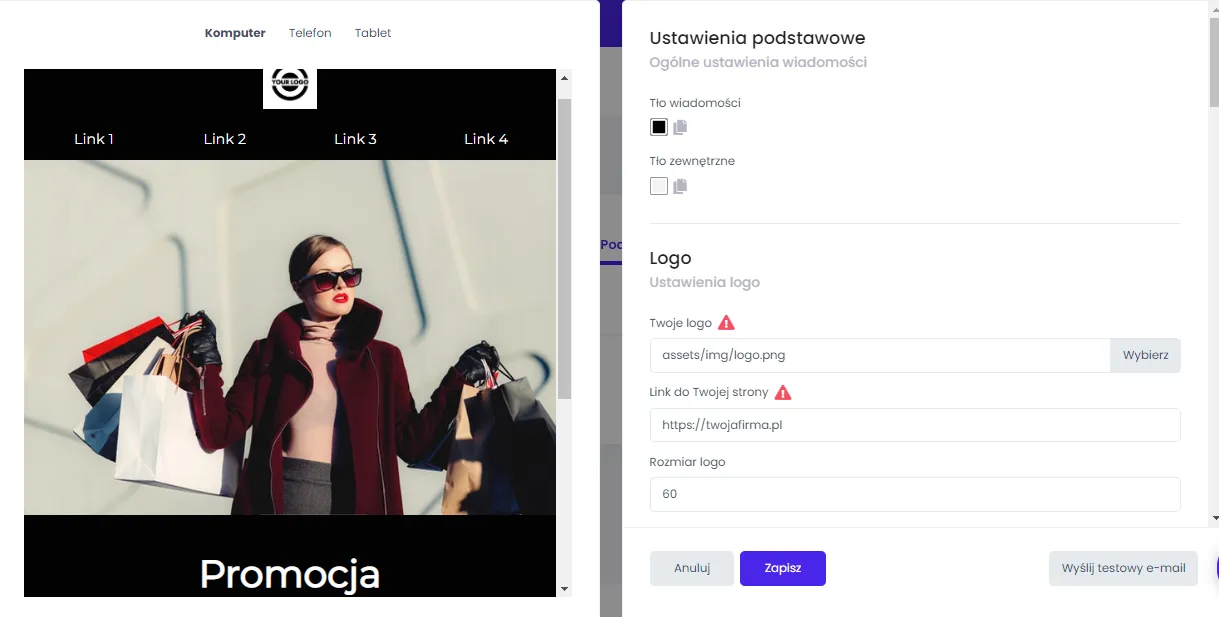Click the https://twojafirma.pl link field
Image resolution: width=1219 pixels, height=617 pixels.
(915, 425)
